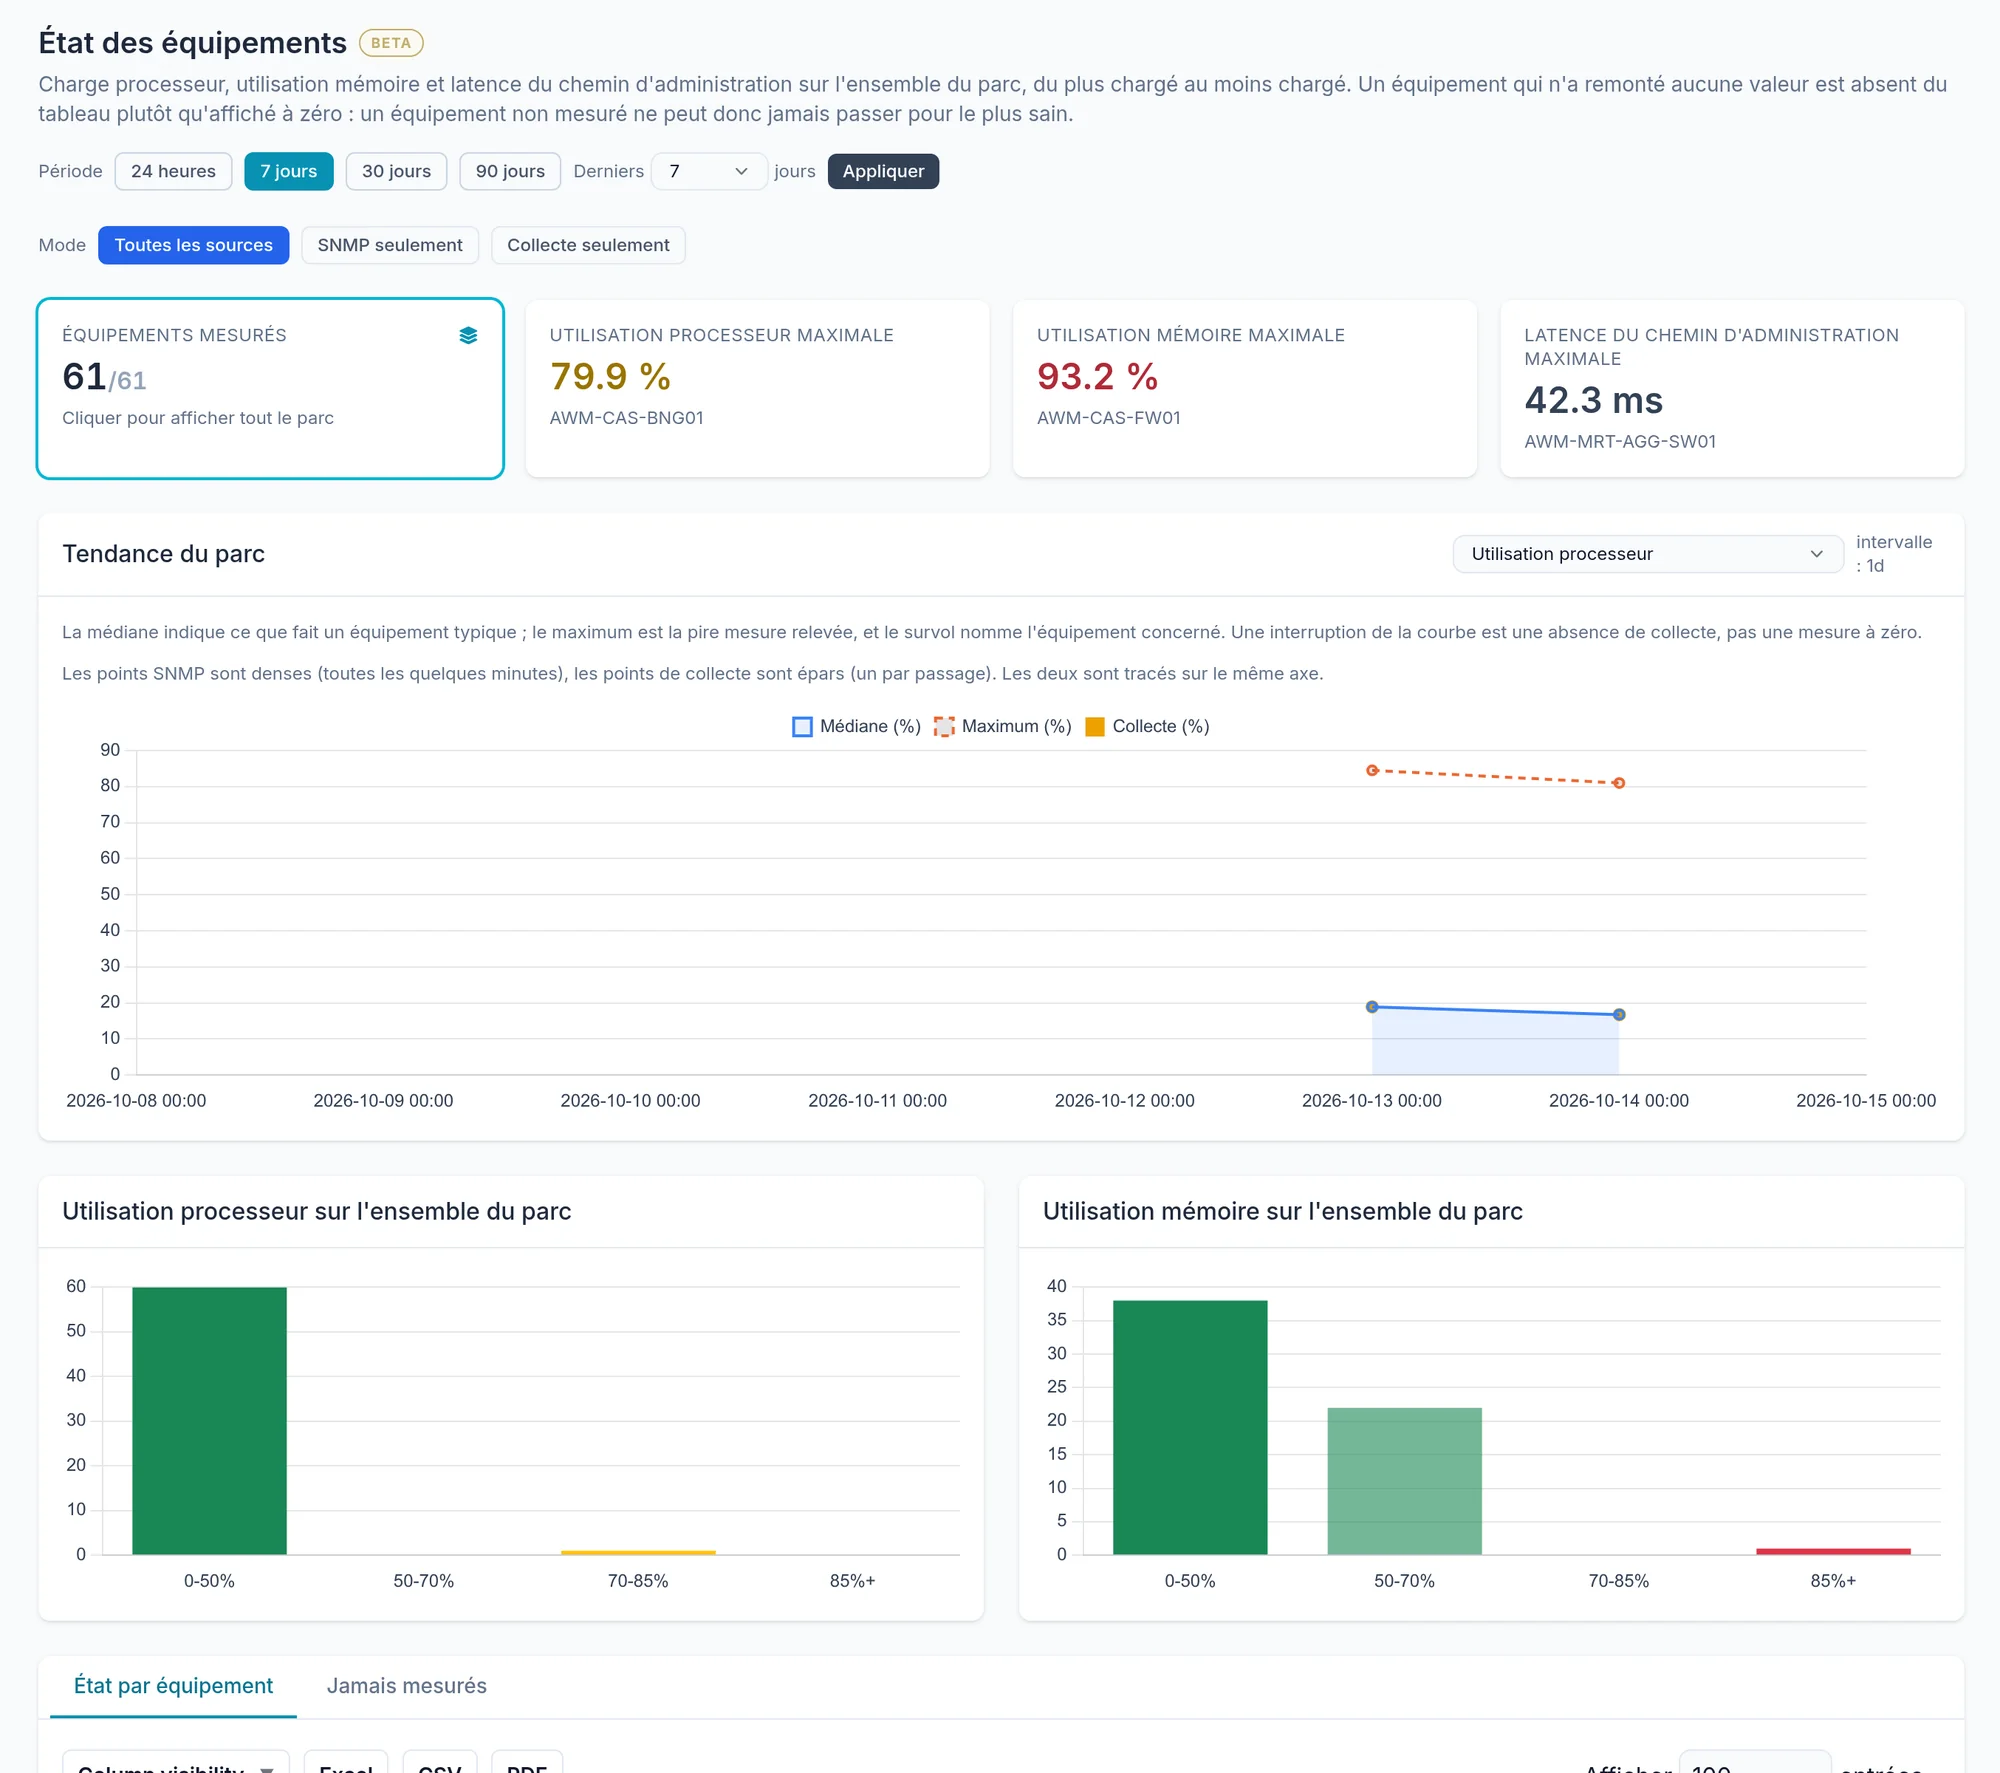Click the 42.3 ms latency value
The image size is (2000, 1773).
pyautogui.click(x=1593, y=401)
